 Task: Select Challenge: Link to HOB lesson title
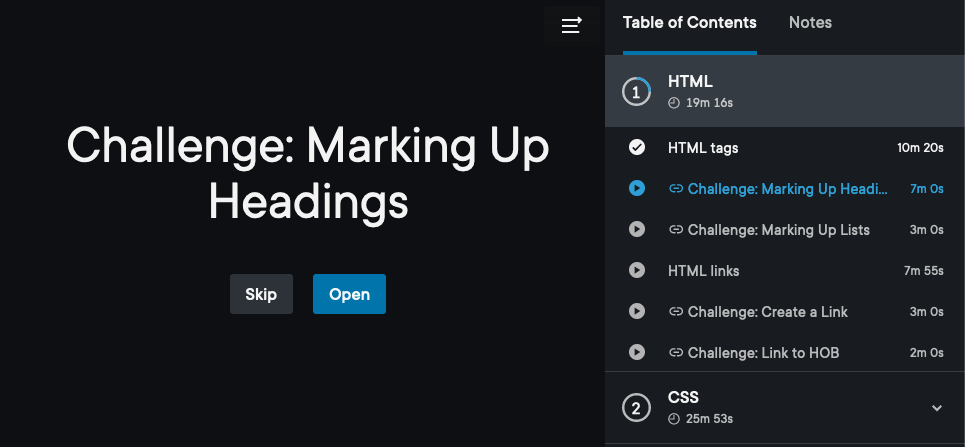click(x=763, y=352)
